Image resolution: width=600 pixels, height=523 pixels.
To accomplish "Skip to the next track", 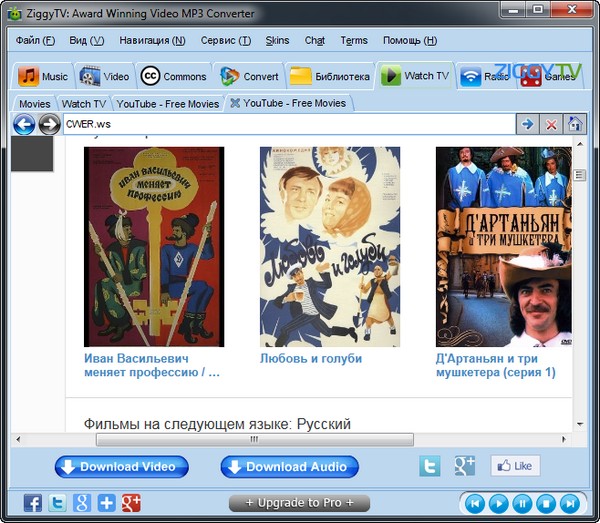I will click(x=569, y=503).
